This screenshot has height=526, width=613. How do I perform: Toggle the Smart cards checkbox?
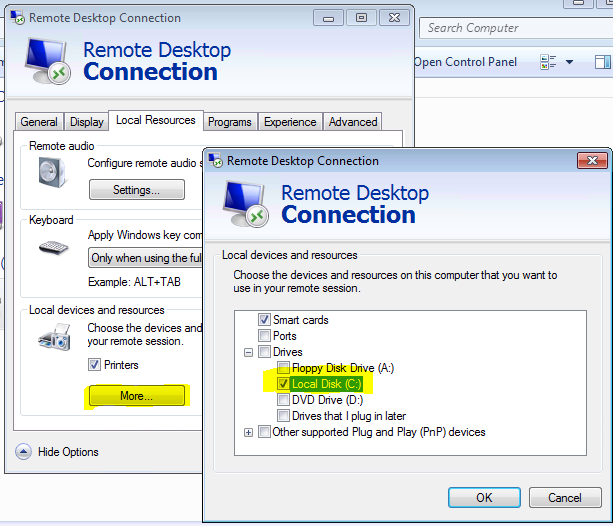pyautogui.click(x=264, y=320)
